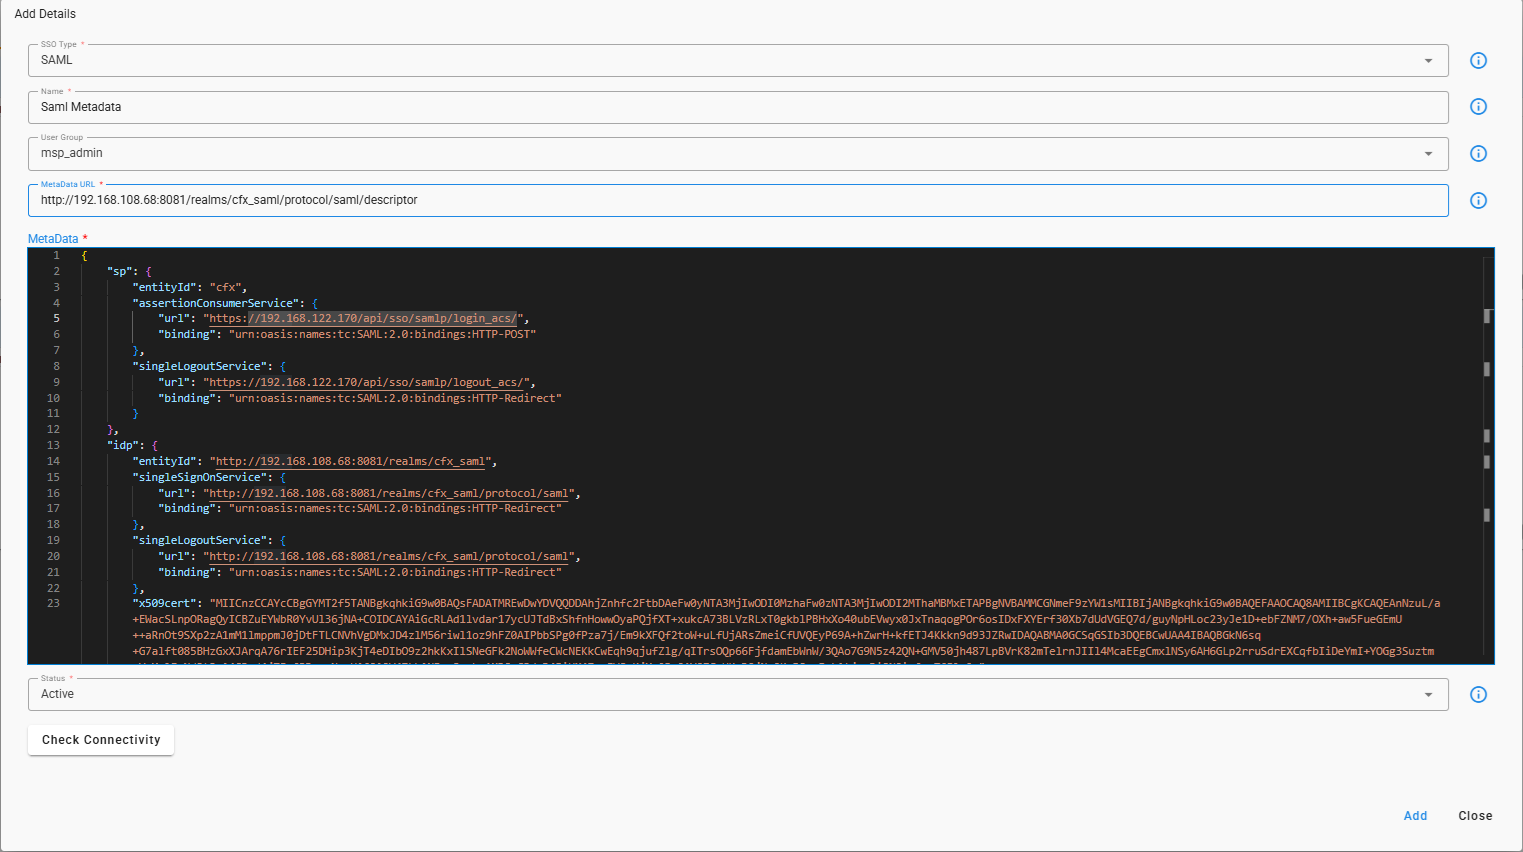1523x852 pixels.
Task: Expand the User Group dropdown showing msp_admin
Action: (x=700, y=153)
